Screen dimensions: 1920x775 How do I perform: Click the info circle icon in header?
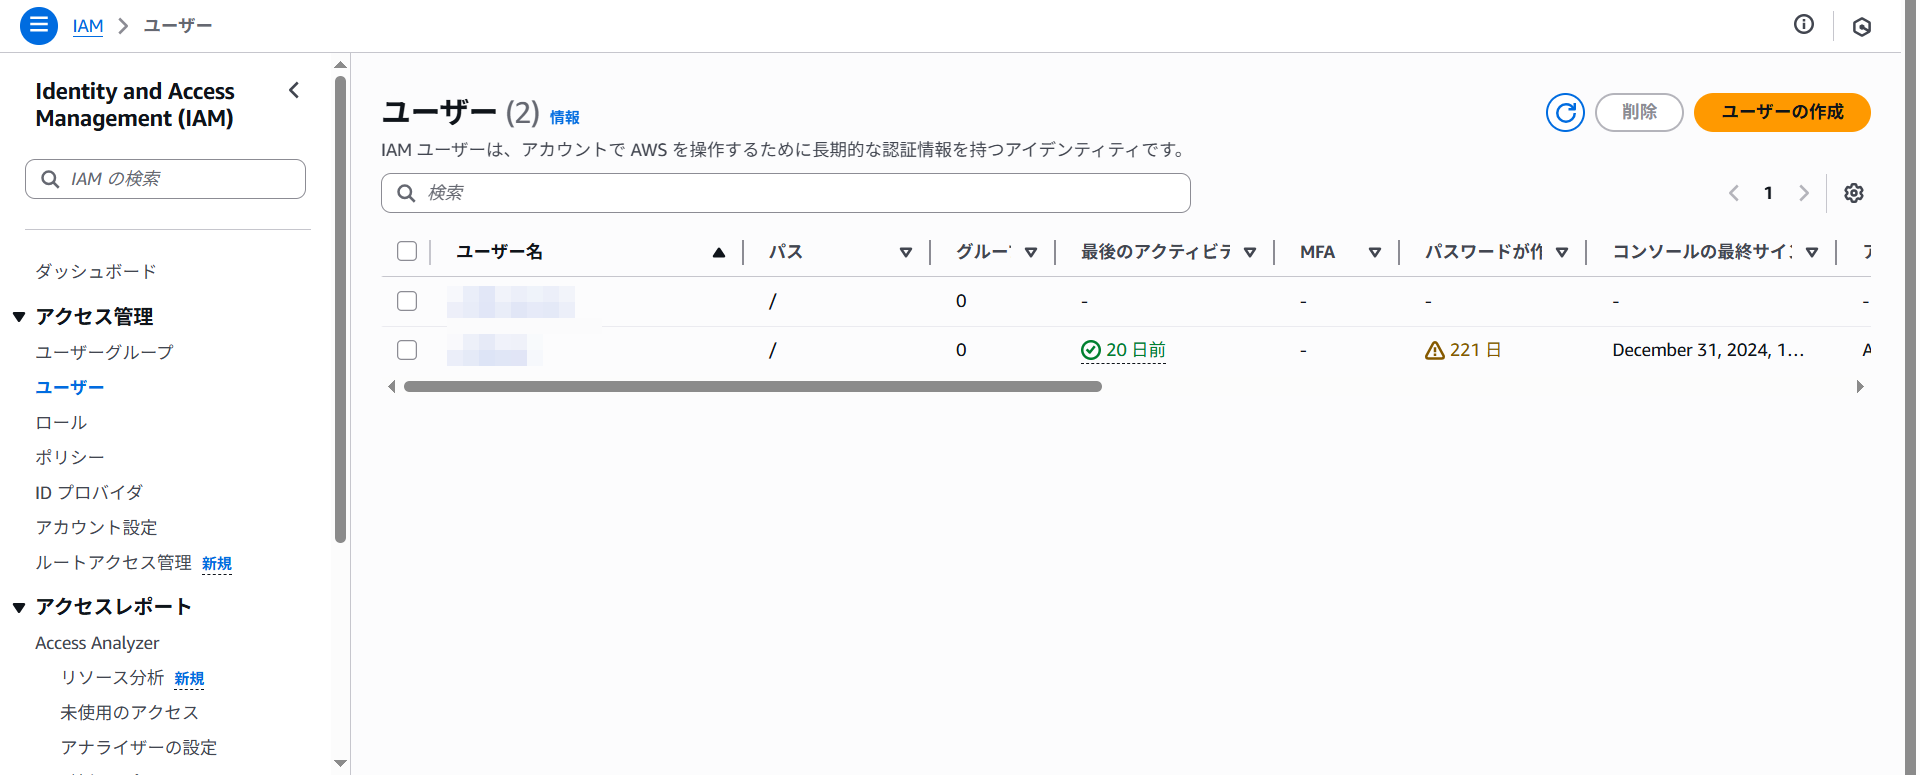click(x=1803, y=25)
